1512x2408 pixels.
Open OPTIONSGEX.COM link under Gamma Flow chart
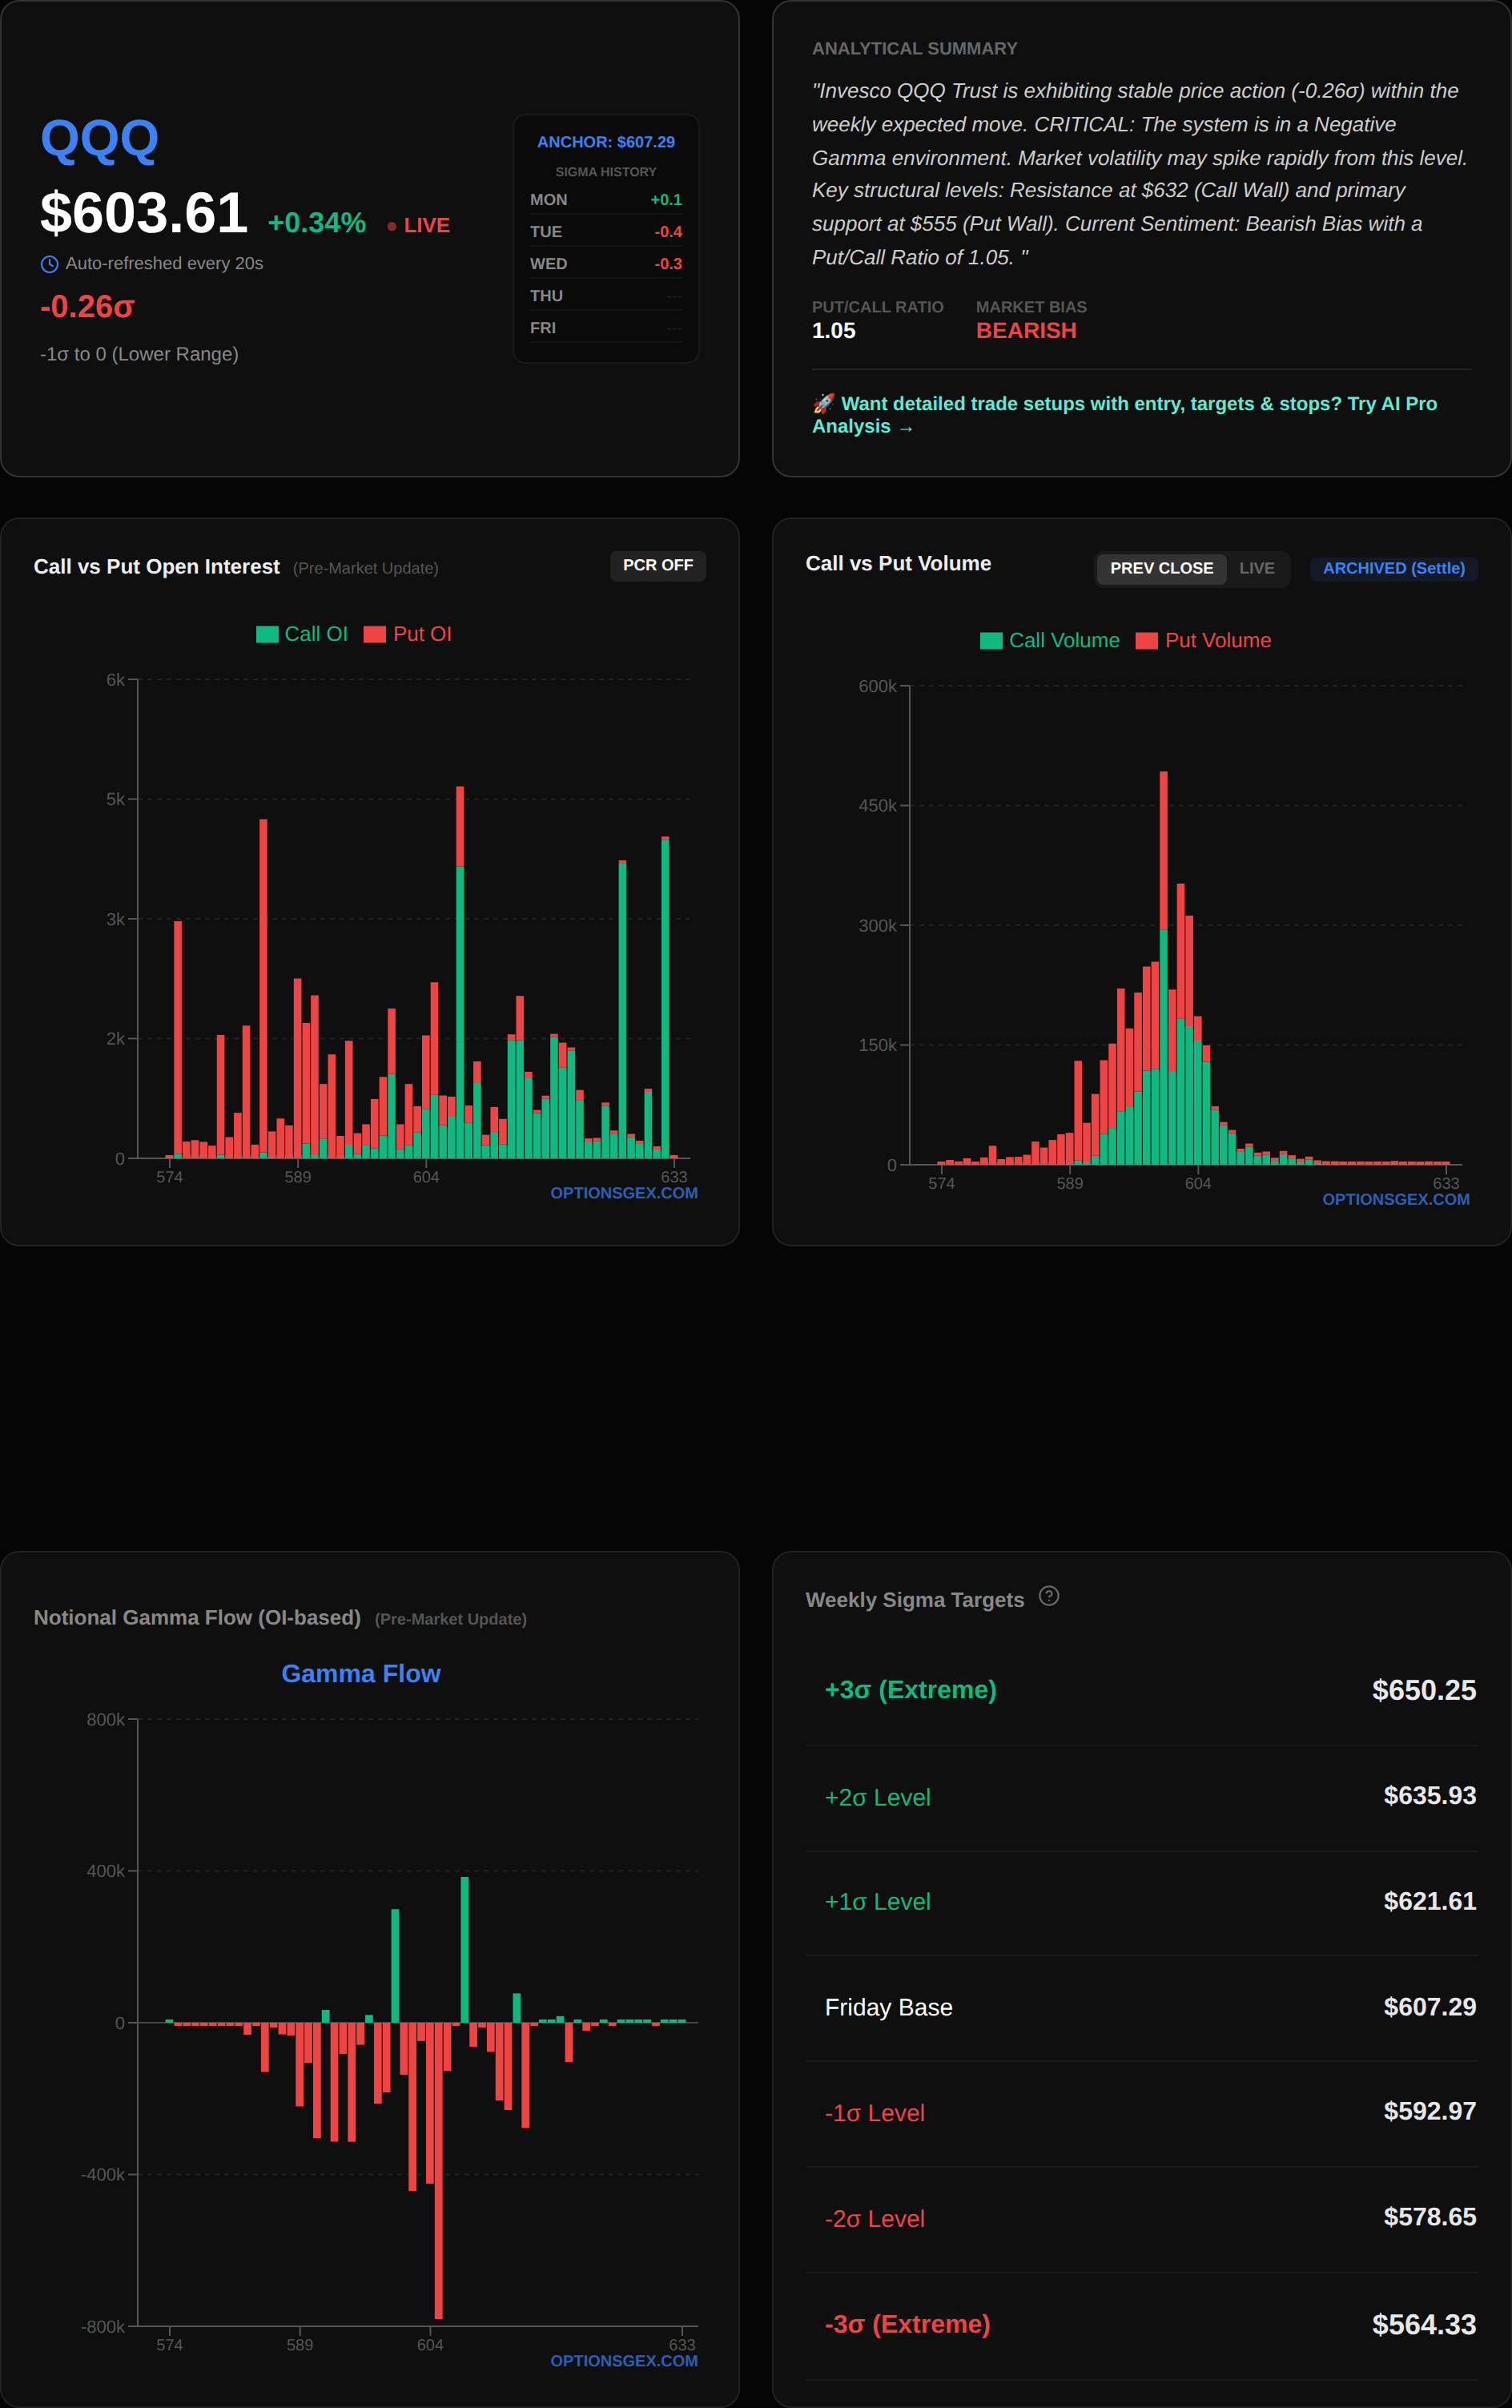pos(623,2360)
